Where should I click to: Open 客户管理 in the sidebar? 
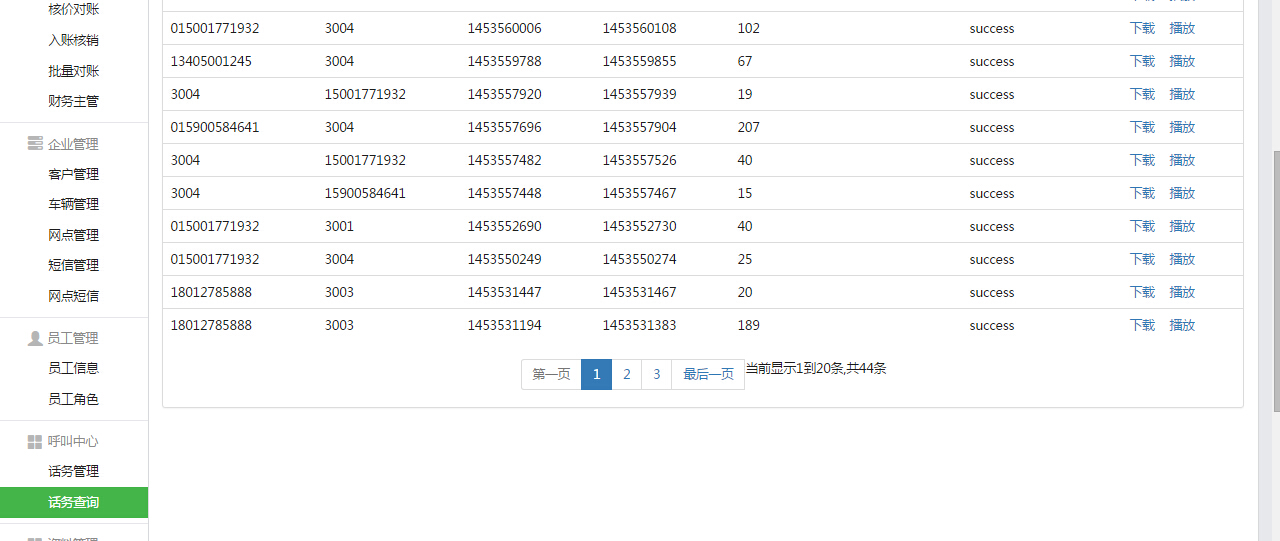coord(73,174)
